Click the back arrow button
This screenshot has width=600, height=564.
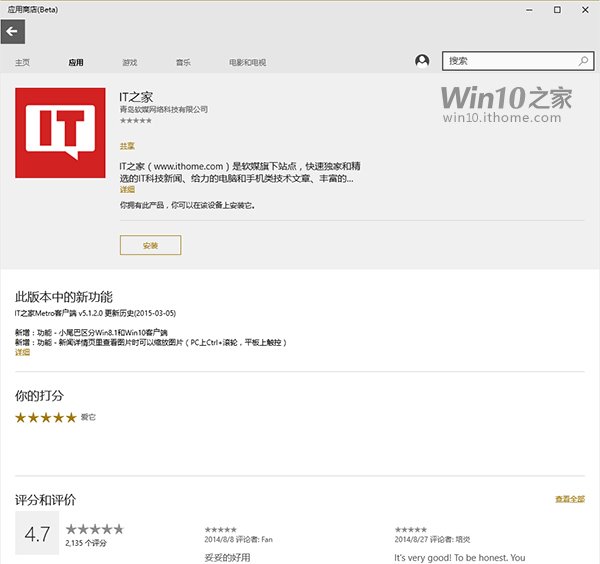pyautogui.click(x=13, y=32)
